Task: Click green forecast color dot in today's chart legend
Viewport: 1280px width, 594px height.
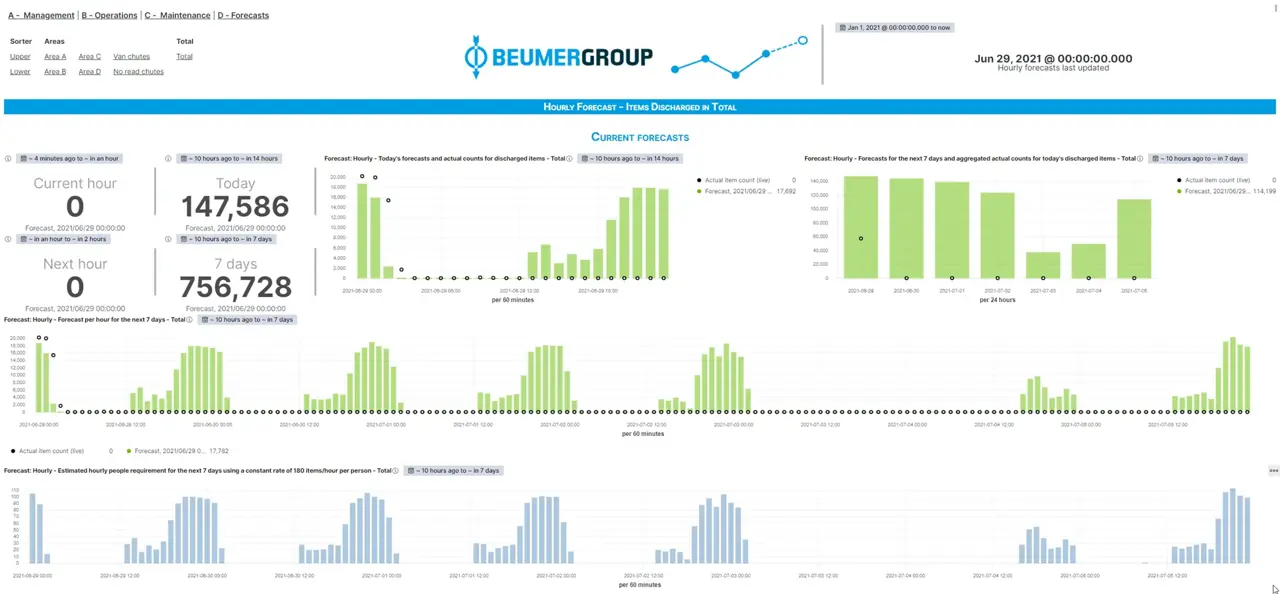Action: coord(699,190)
